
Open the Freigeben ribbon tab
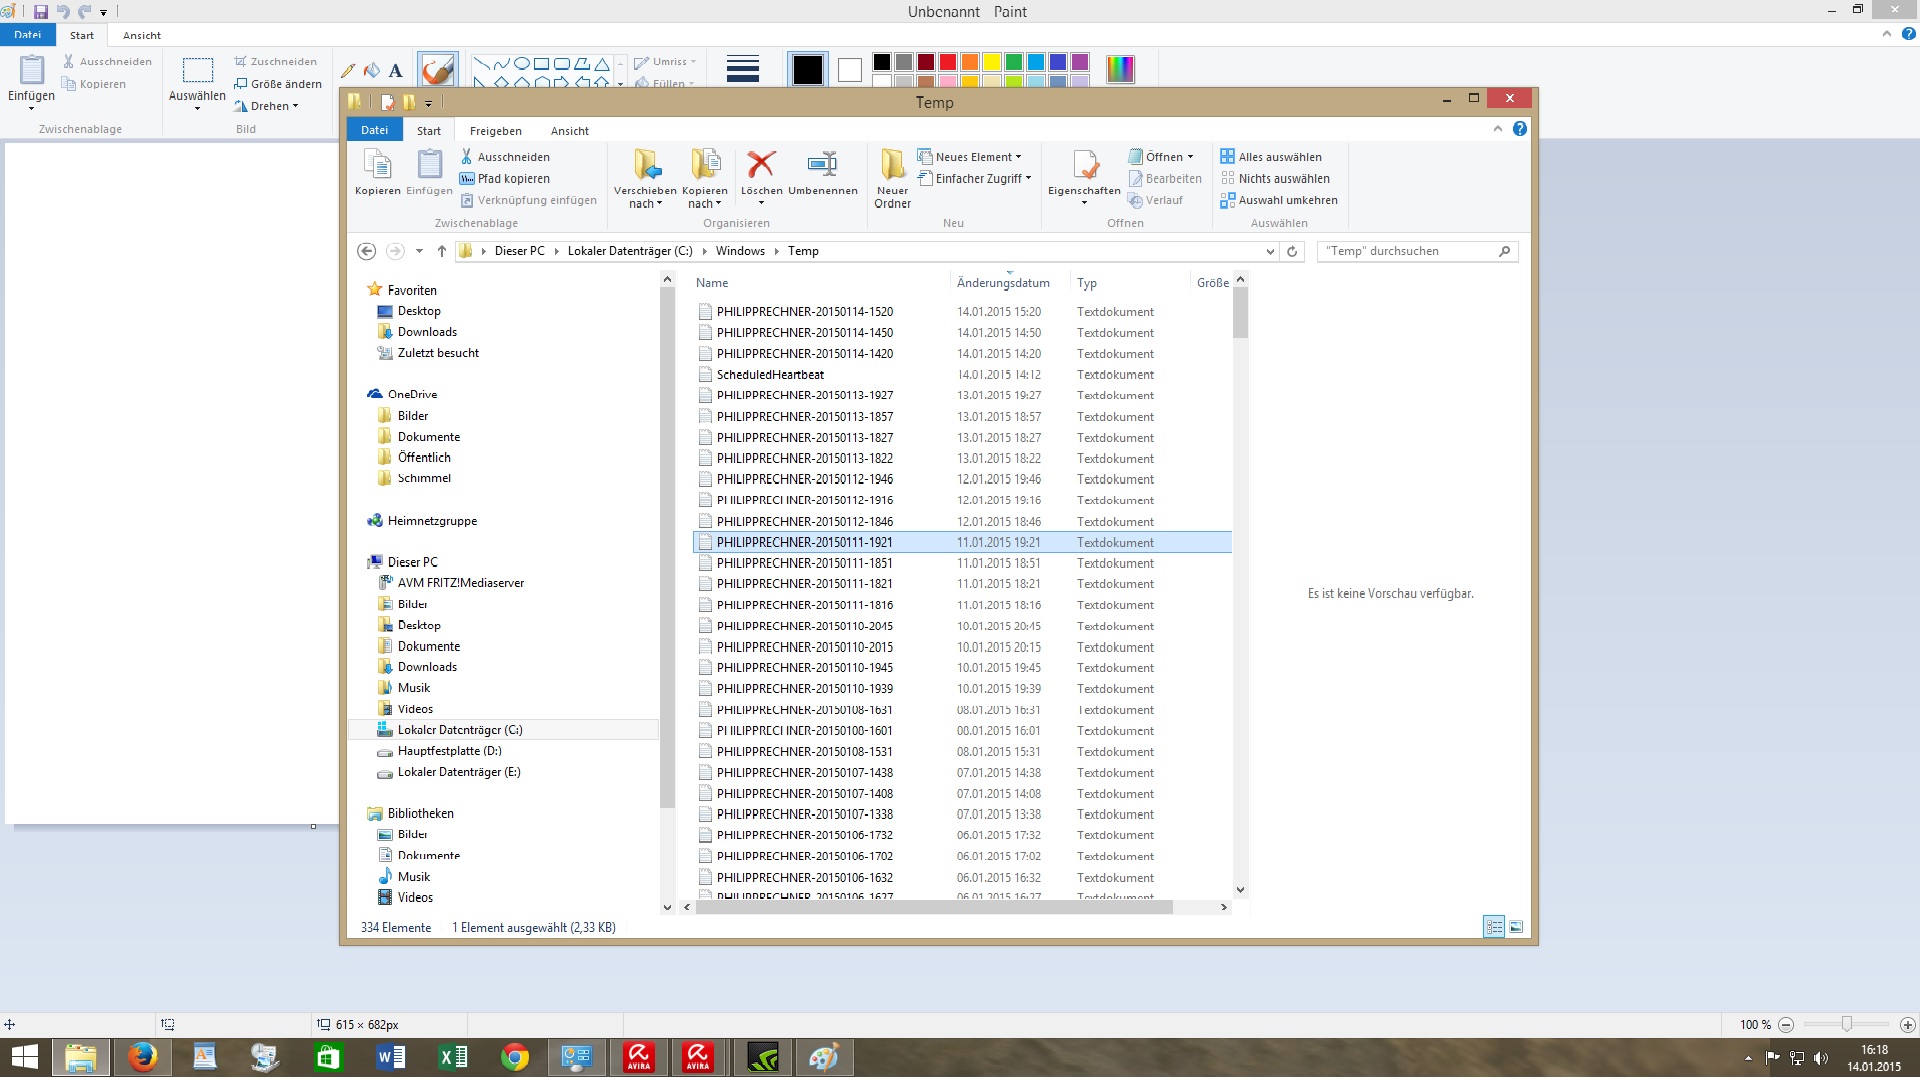point(495,131)
